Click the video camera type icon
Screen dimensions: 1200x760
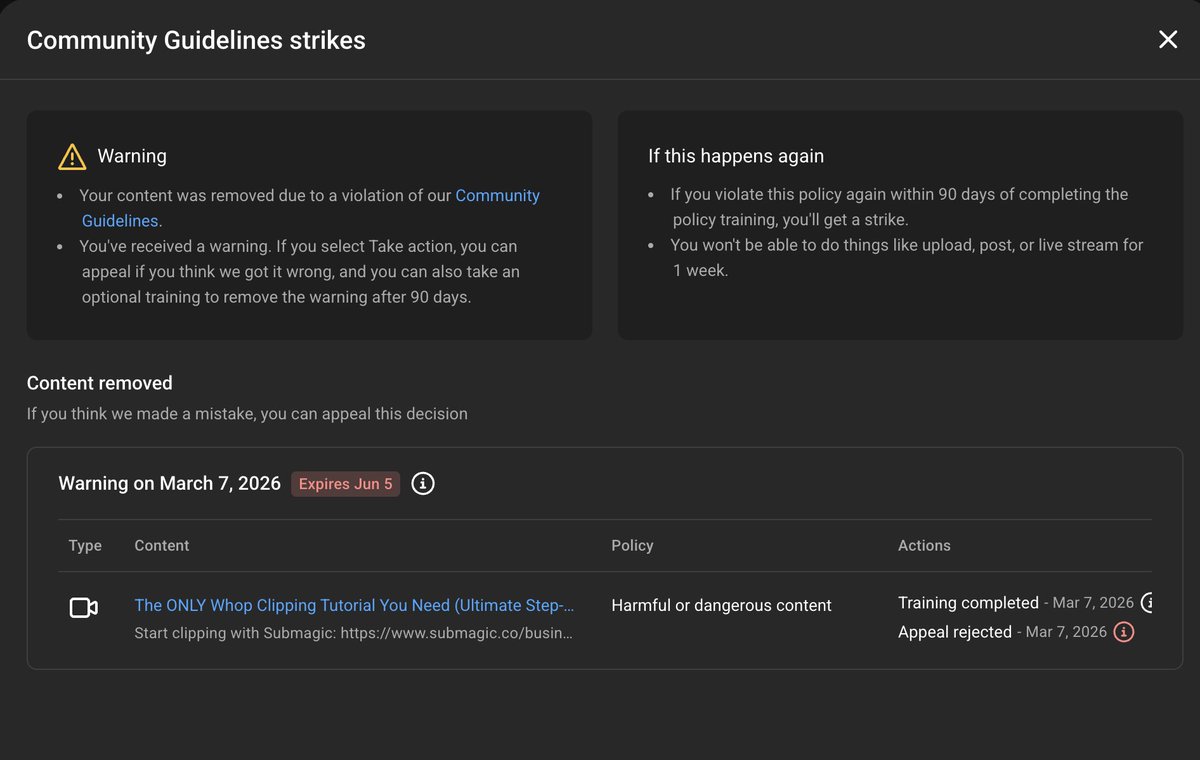(x=84, y=608)
